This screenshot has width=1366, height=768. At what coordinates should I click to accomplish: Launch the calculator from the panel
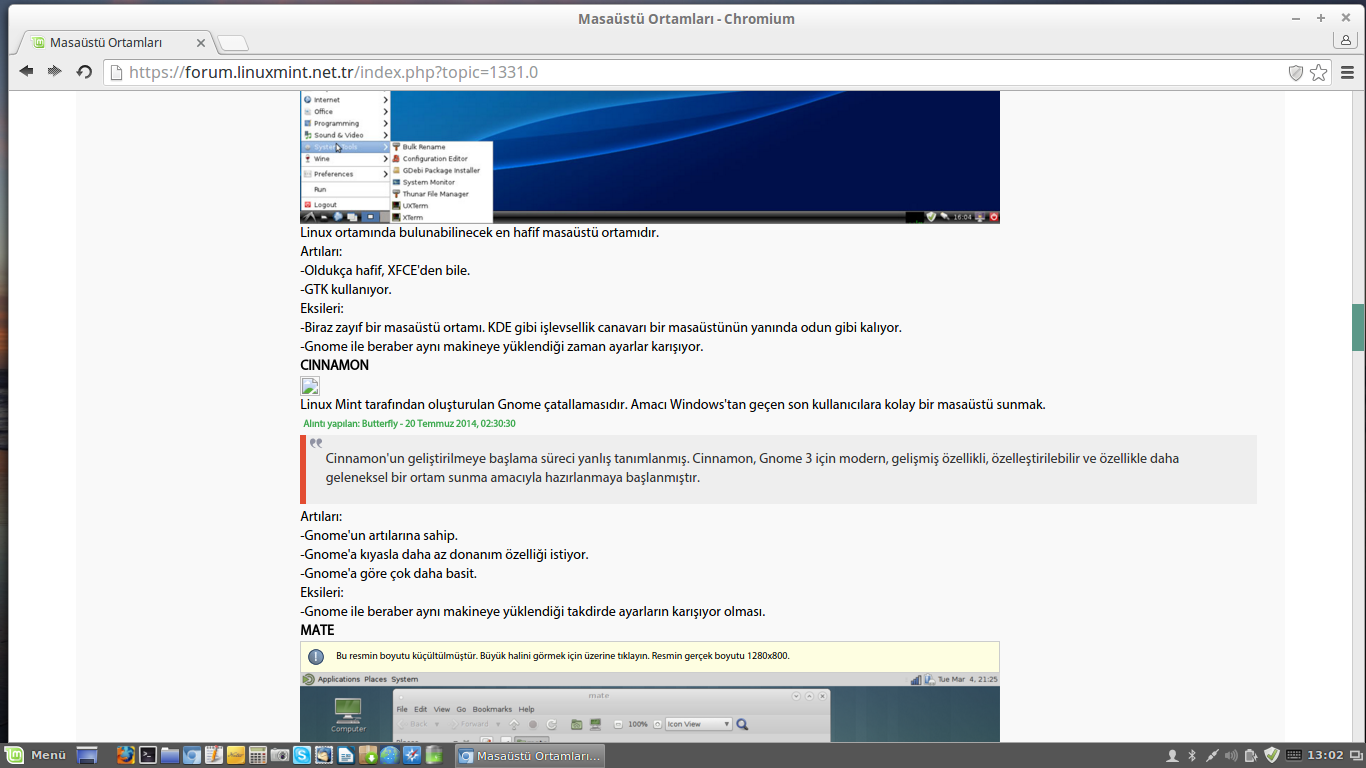pyautogui.click(x=258, y=755)
